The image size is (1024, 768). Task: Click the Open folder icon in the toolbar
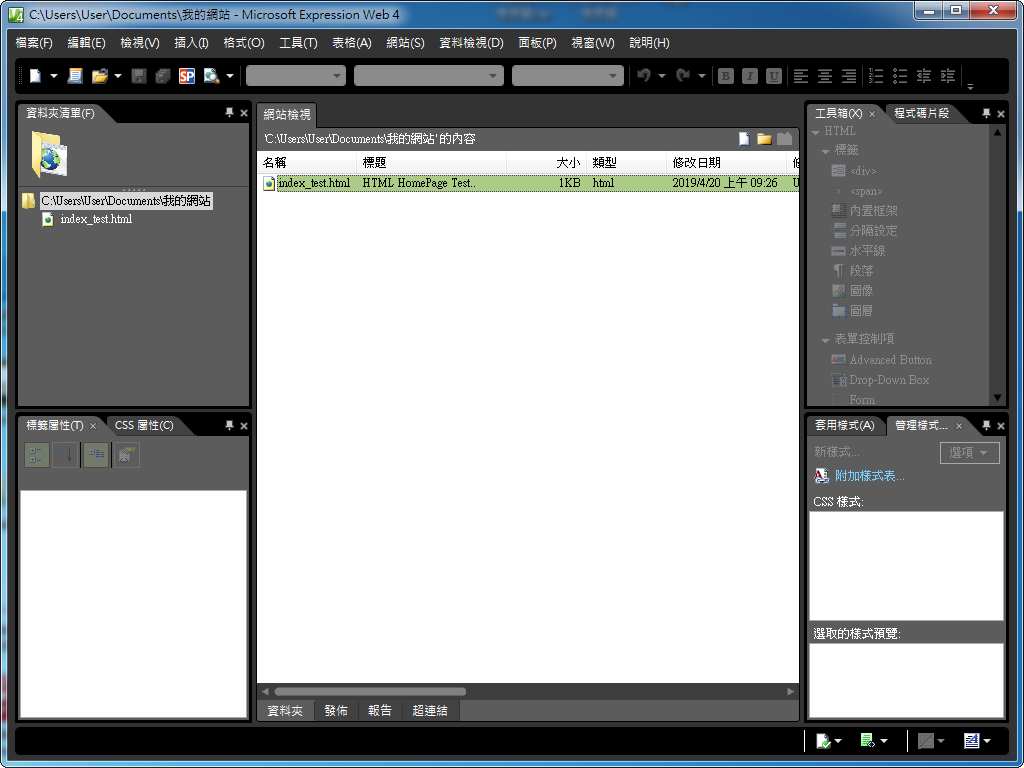(99, 76)
